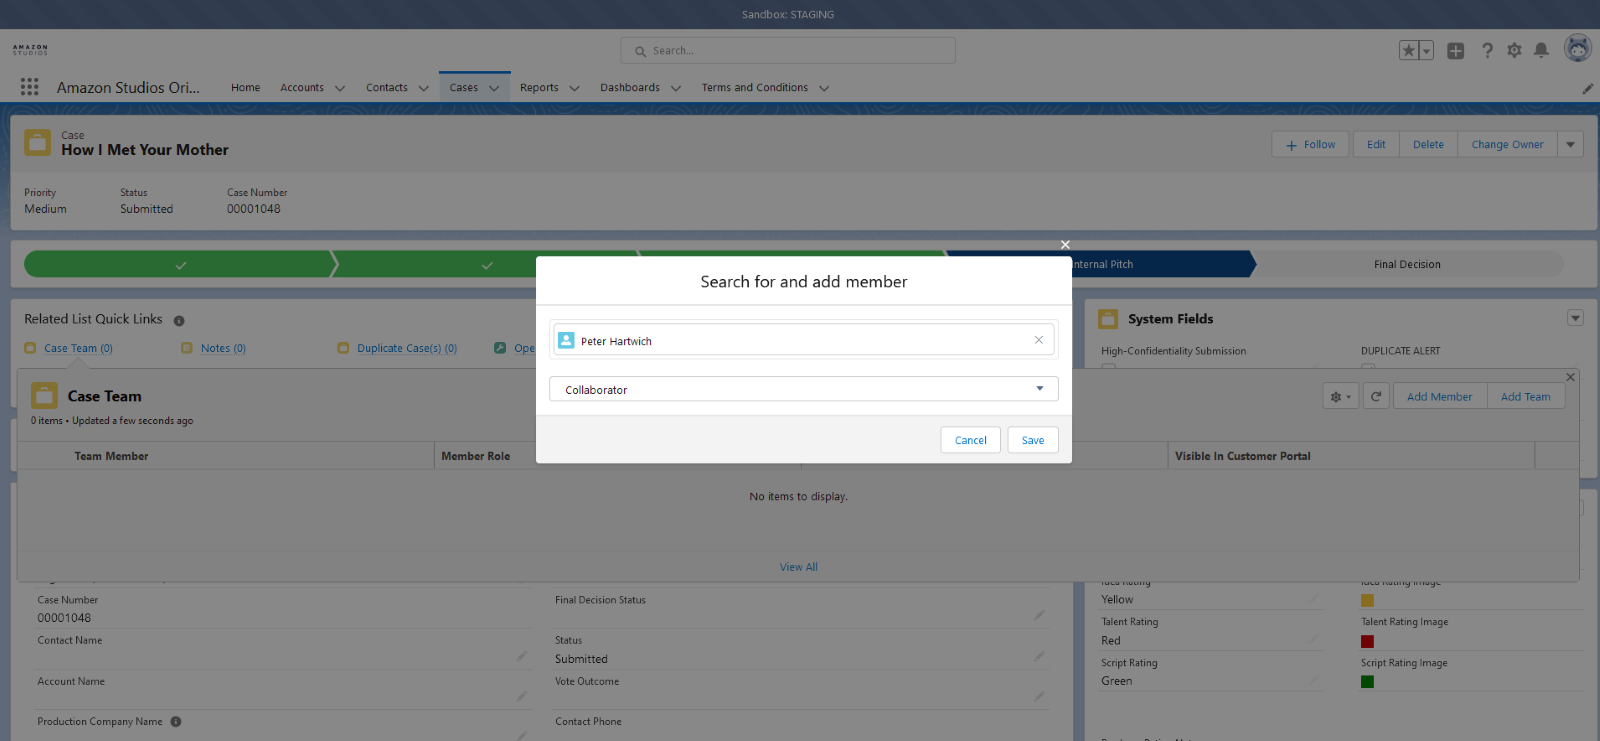
Task: Click the Production Company Name info icon
Action: point(176,722)
